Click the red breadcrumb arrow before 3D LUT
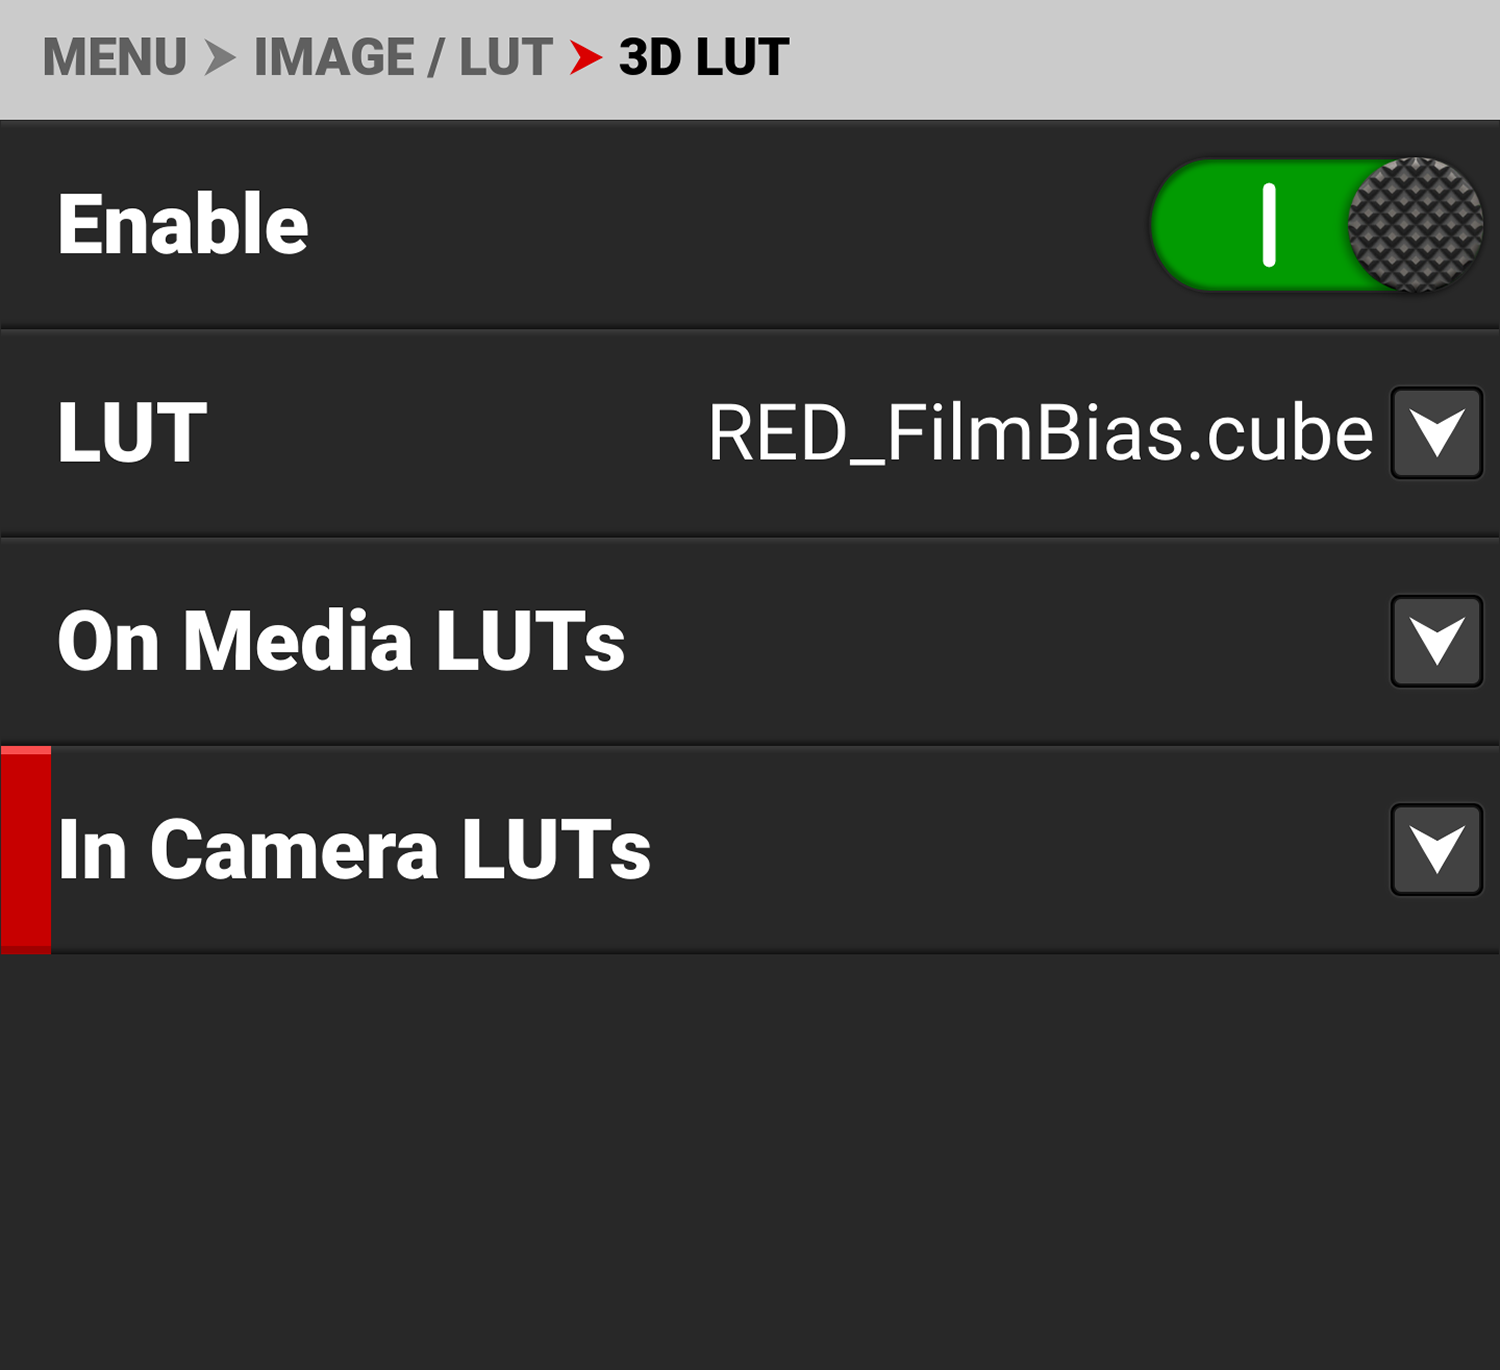 (x=586, y=57)
